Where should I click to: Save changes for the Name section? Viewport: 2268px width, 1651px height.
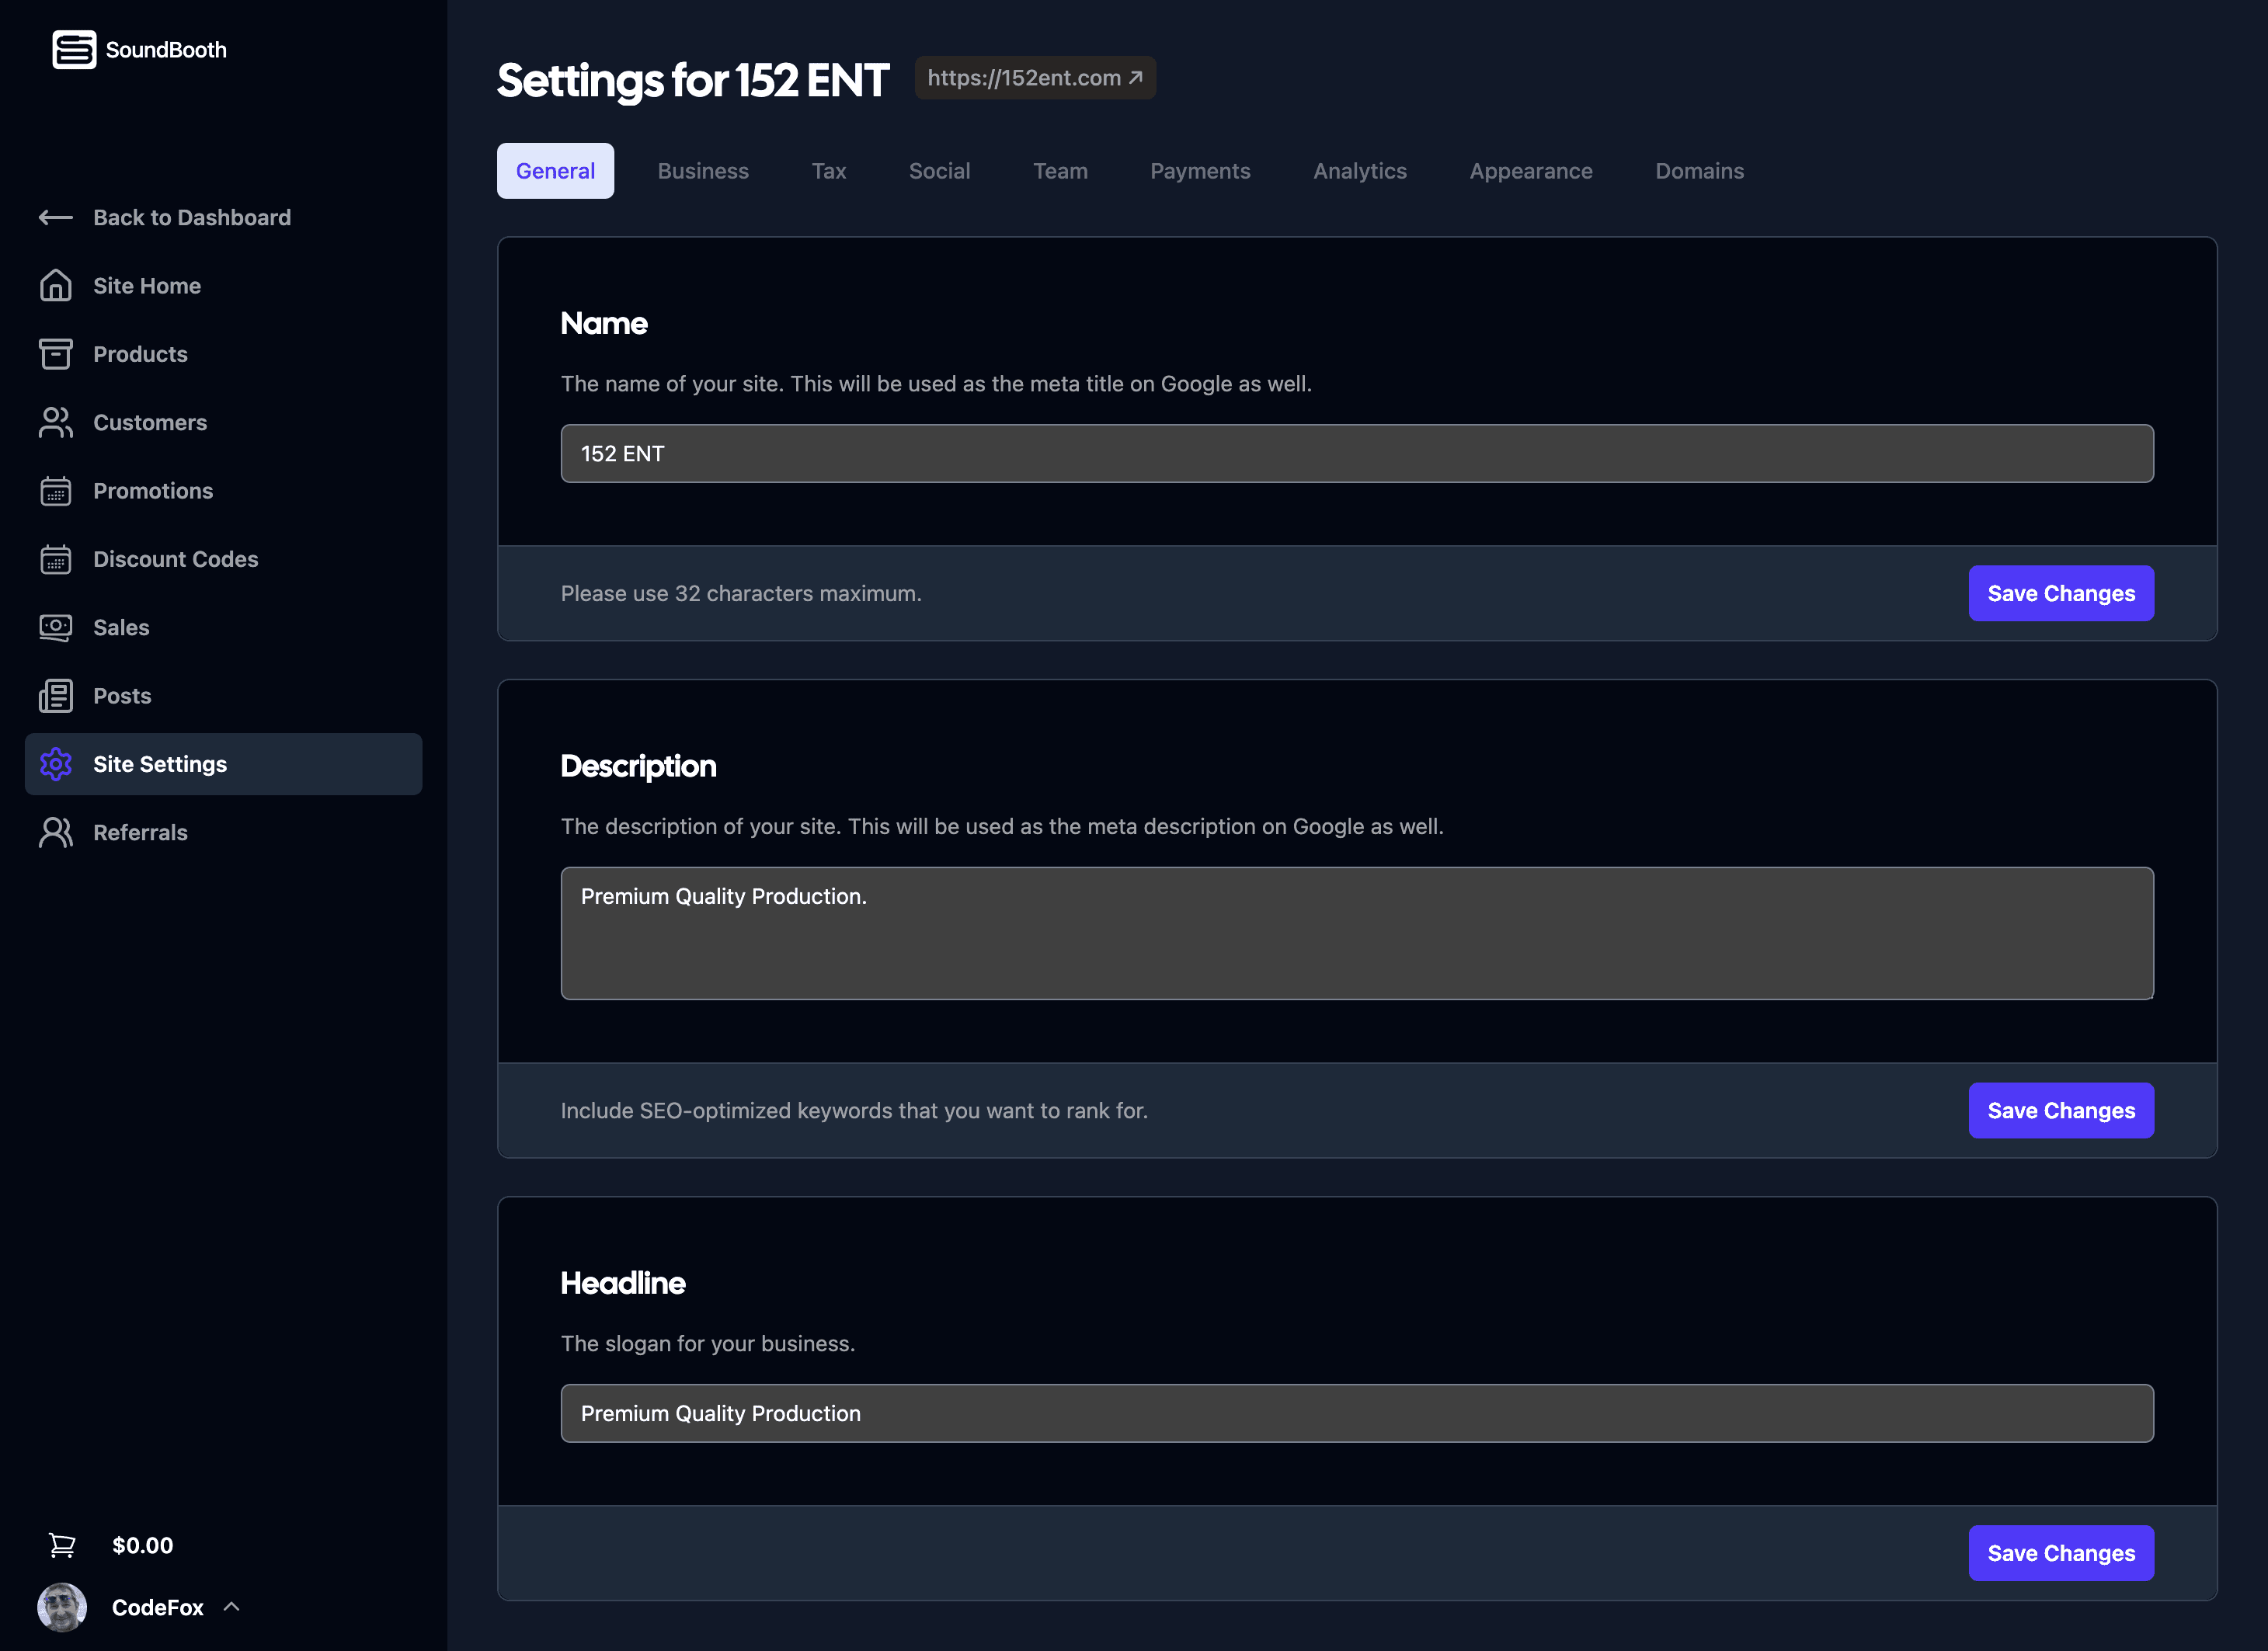[2061, 592]
